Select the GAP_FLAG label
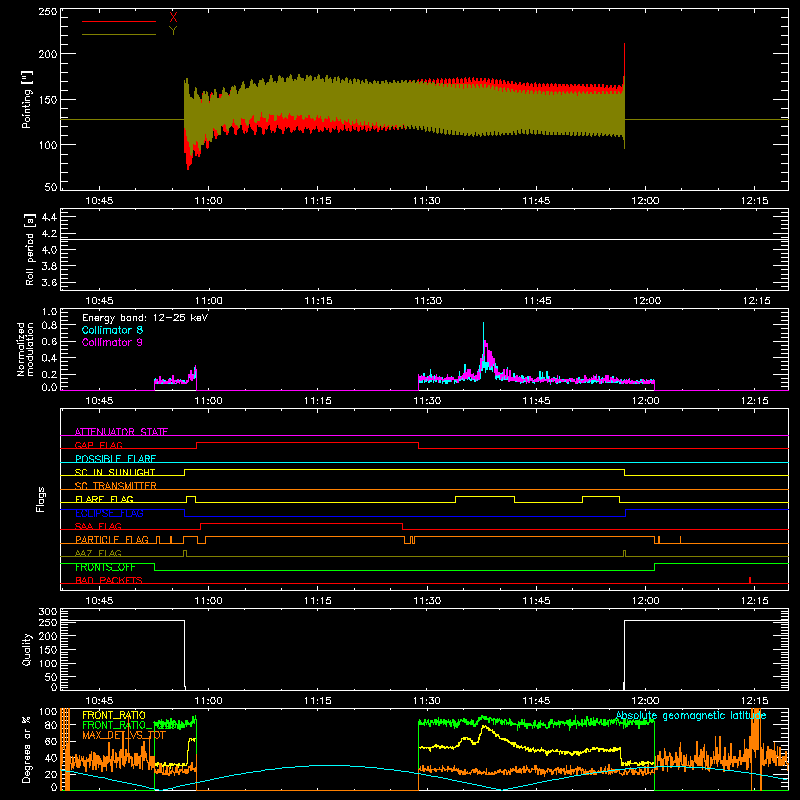 (x=98, y=445)
